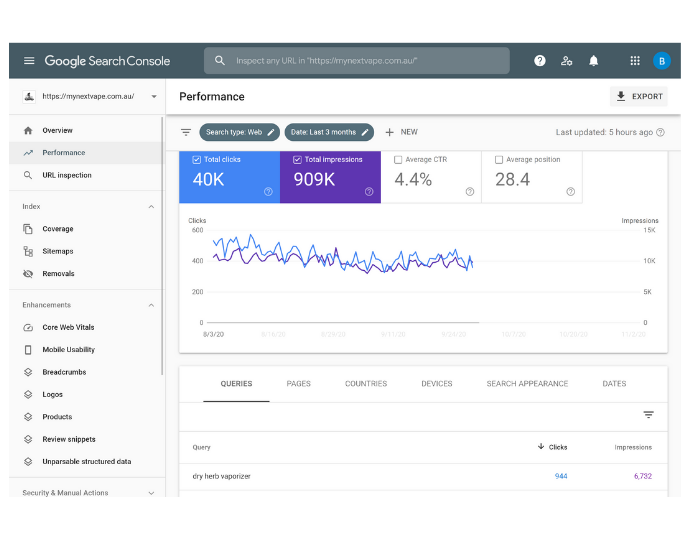Click the help icon on Average position card
The image size is (690, 540).
(x=570, y=191)
